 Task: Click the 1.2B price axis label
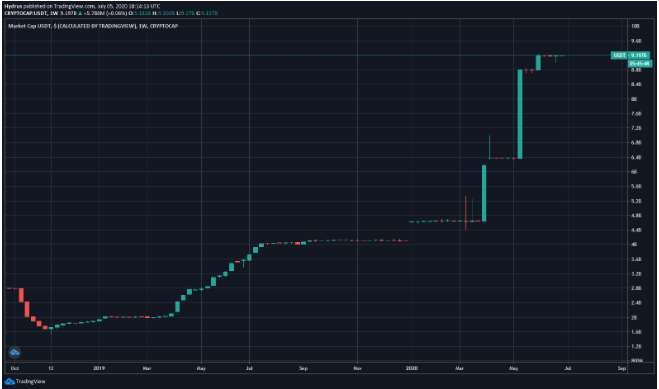[x=636, y=347]
